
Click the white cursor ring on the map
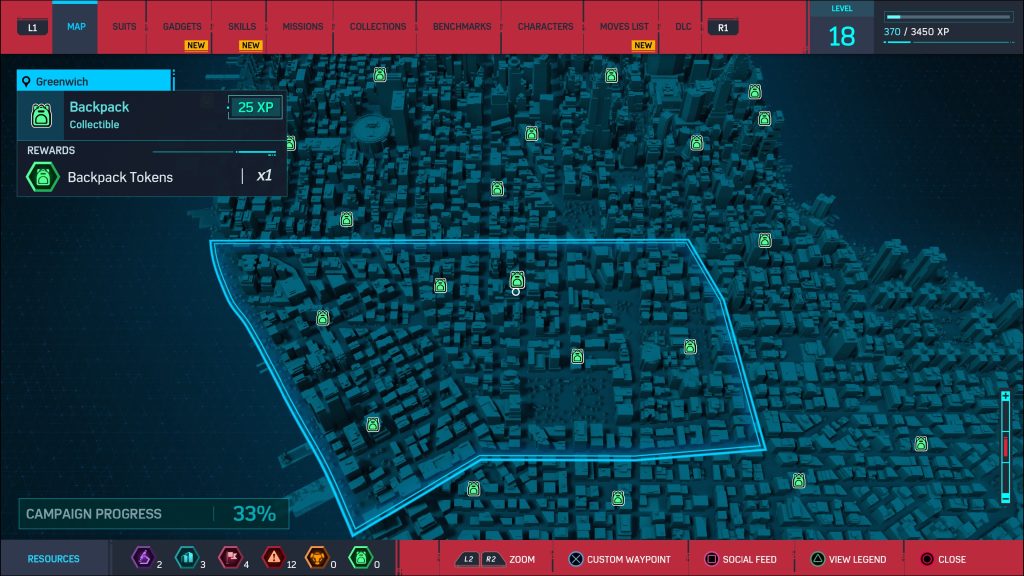point(516,292)
